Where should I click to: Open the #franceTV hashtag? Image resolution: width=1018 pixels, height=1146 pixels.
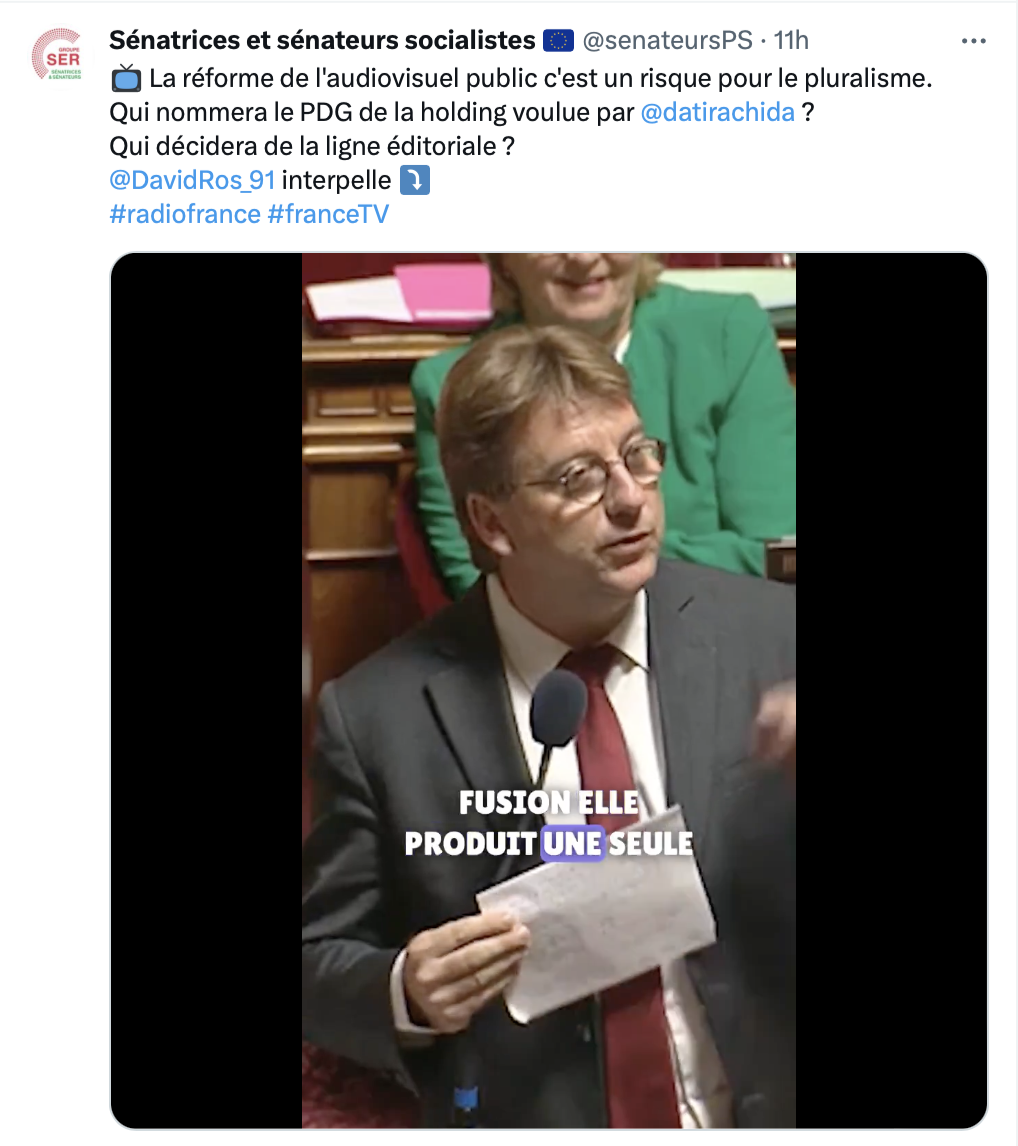tap(328, 214)
